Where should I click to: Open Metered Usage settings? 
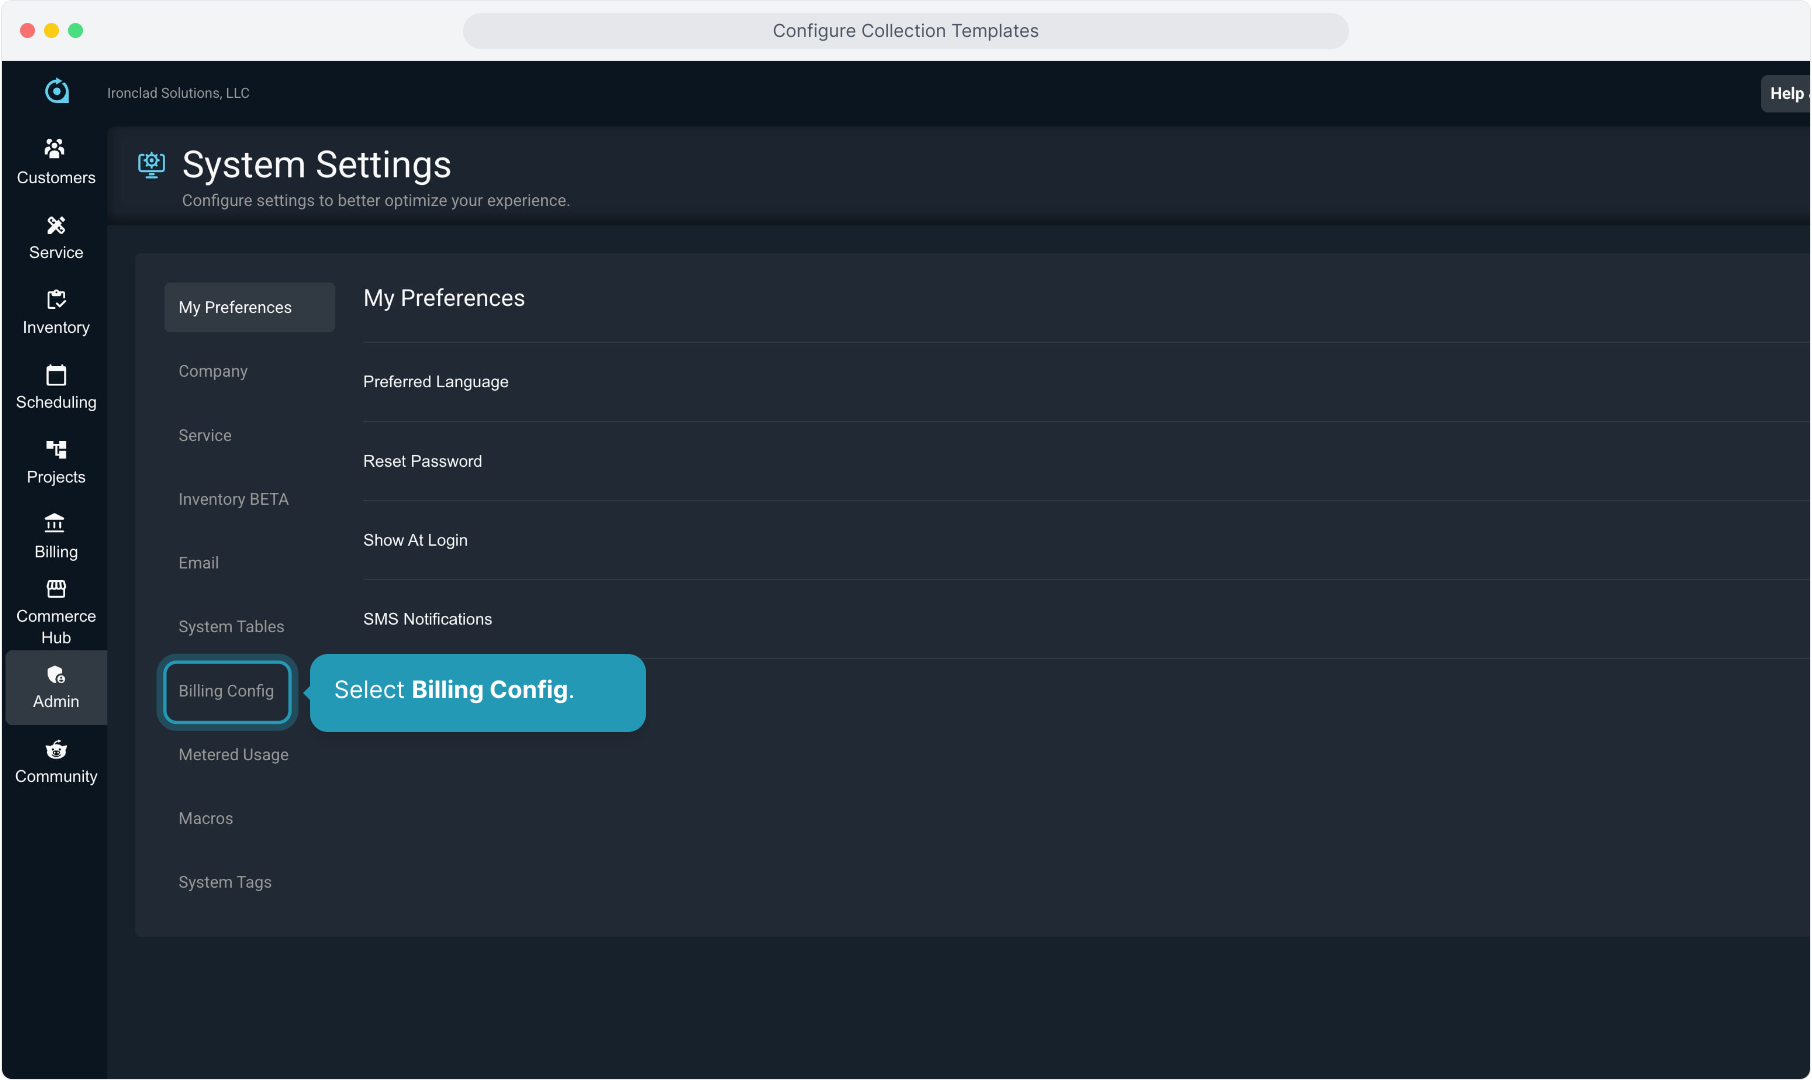pyautogui.click(x=233, y=755)
